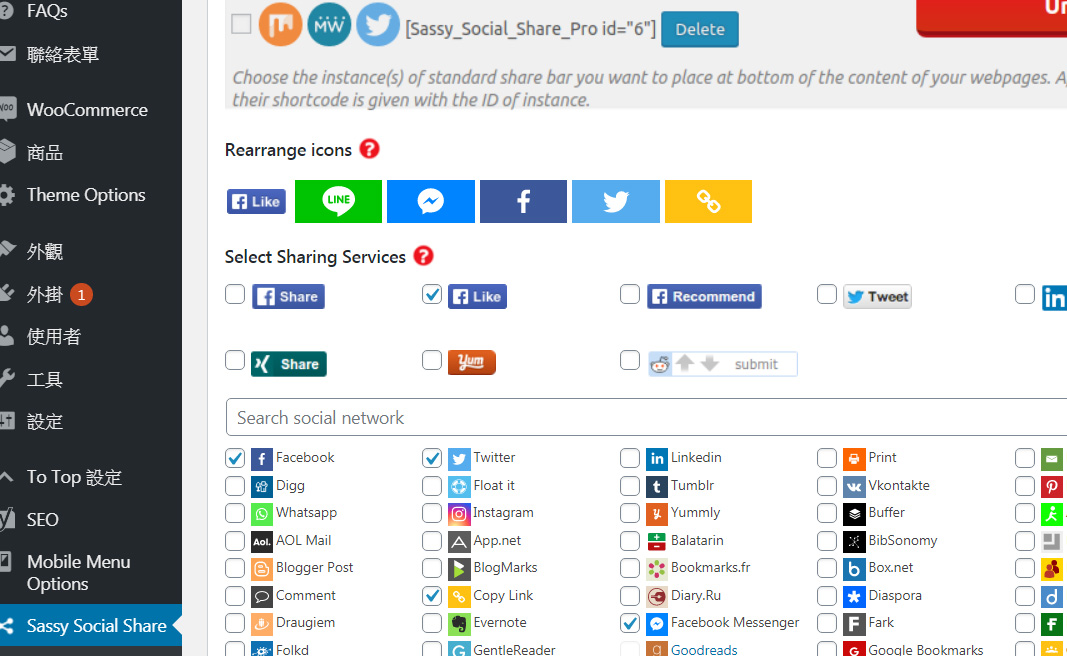1067x656 pixels.
Task: Check the Tweet button checkbox
Action: (x=827, y=294)
